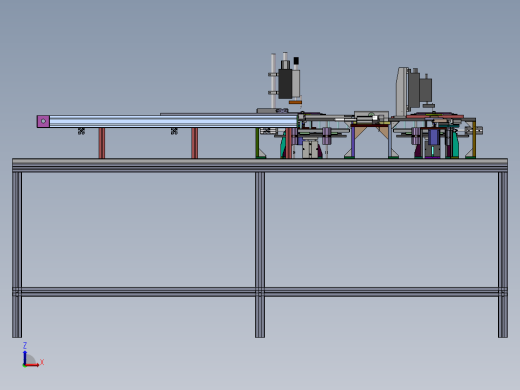This screenshot has height=390, width=520.
Task: Select the lower horizontal crossbar of the frame
Action: [260, 292]
